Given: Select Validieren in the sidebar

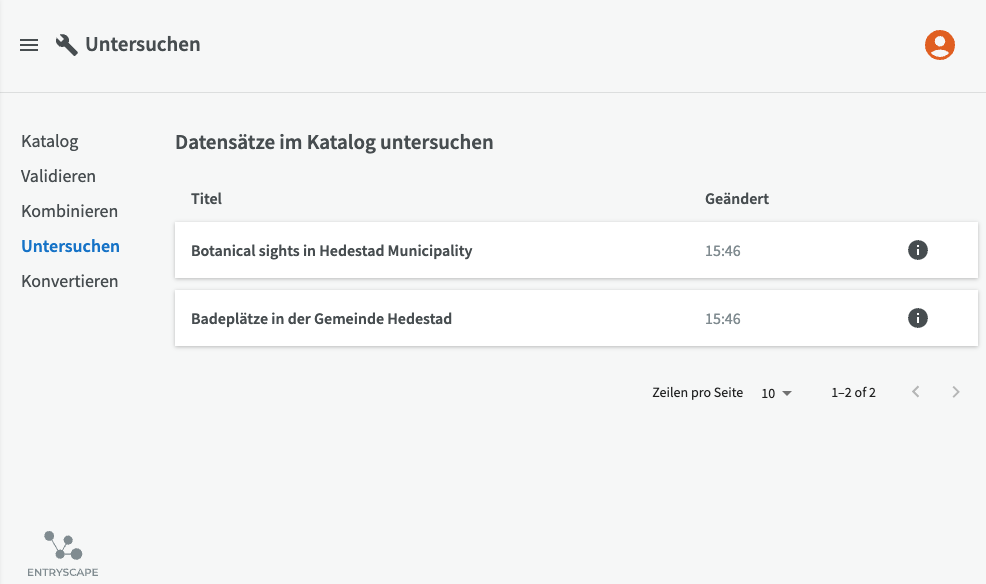Looking at the screenshot, I should [58, 176].
